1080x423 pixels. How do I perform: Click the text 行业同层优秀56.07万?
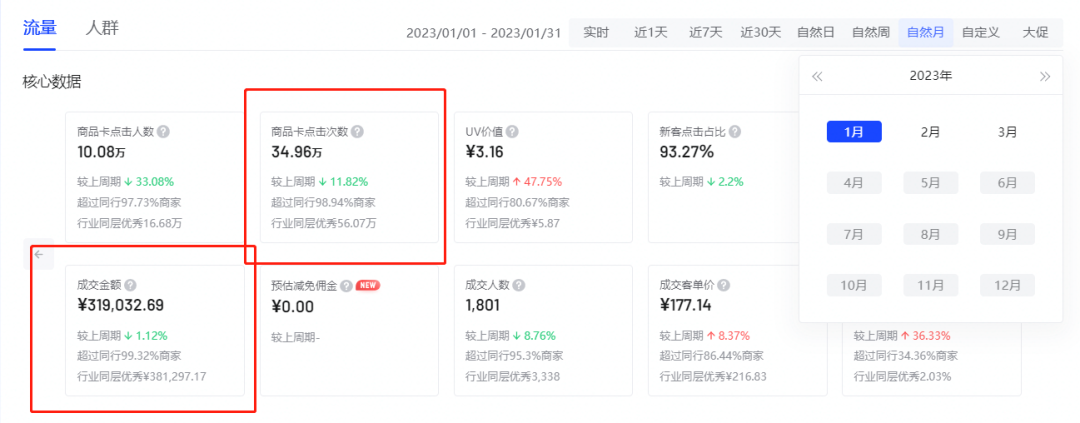pos(324,223)
